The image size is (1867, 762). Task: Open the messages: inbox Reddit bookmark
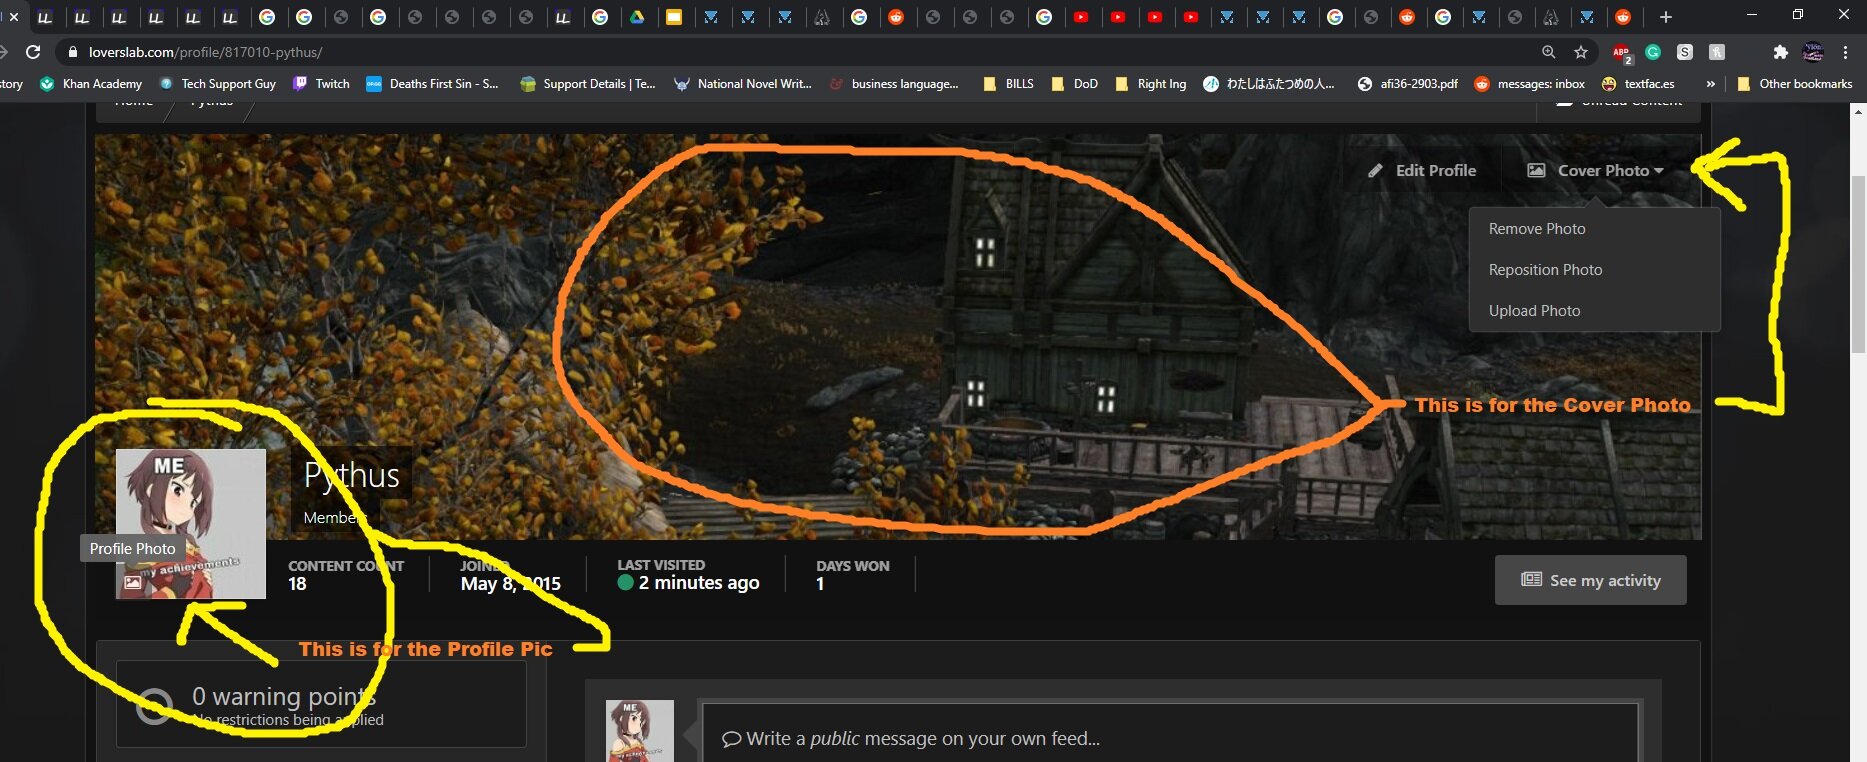1529,84
